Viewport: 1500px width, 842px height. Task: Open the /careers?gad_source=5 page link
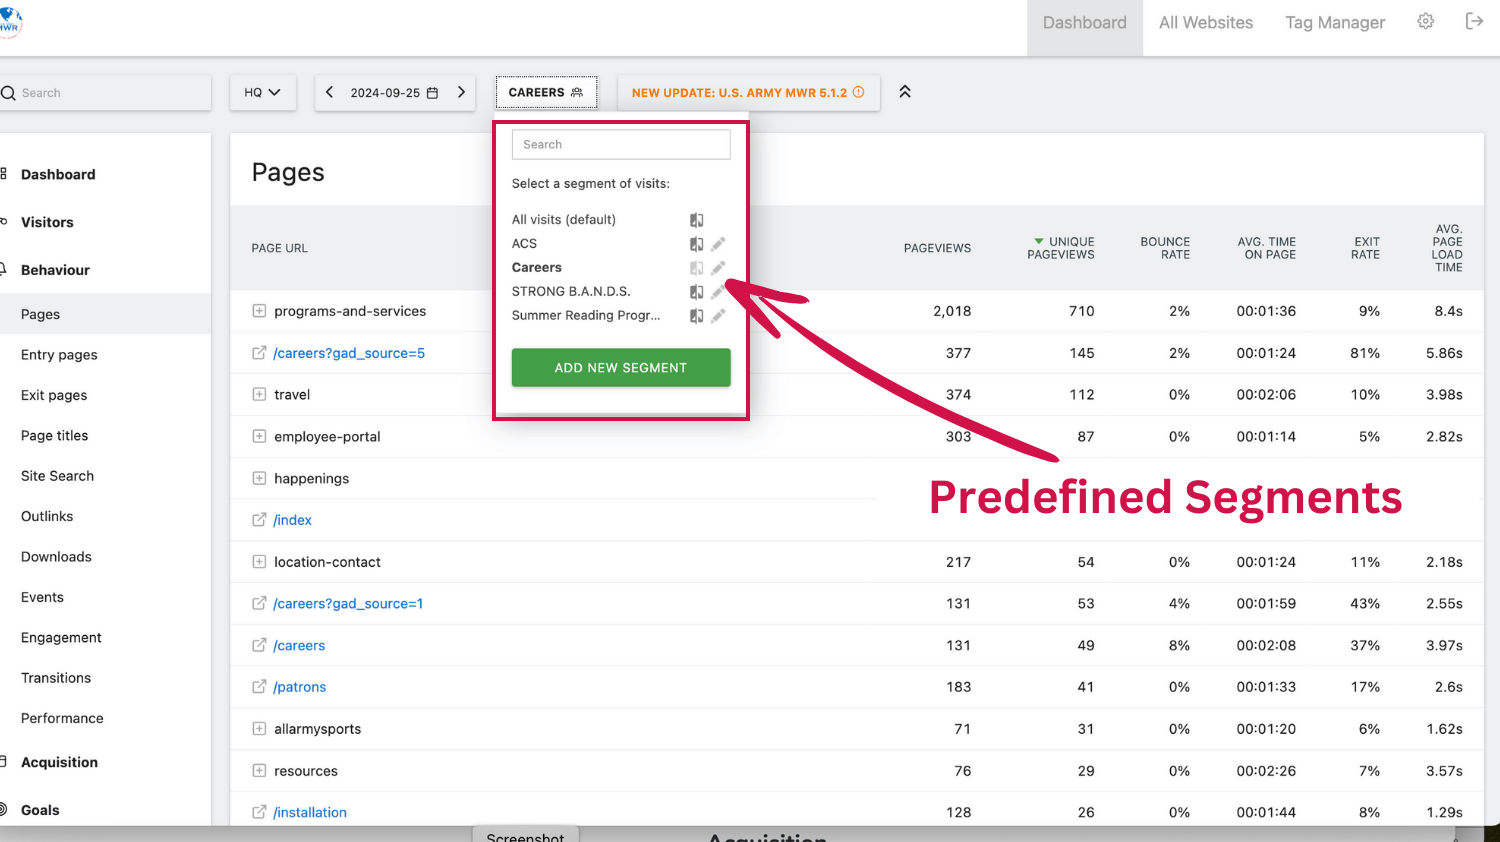click(x=349, y=353)
